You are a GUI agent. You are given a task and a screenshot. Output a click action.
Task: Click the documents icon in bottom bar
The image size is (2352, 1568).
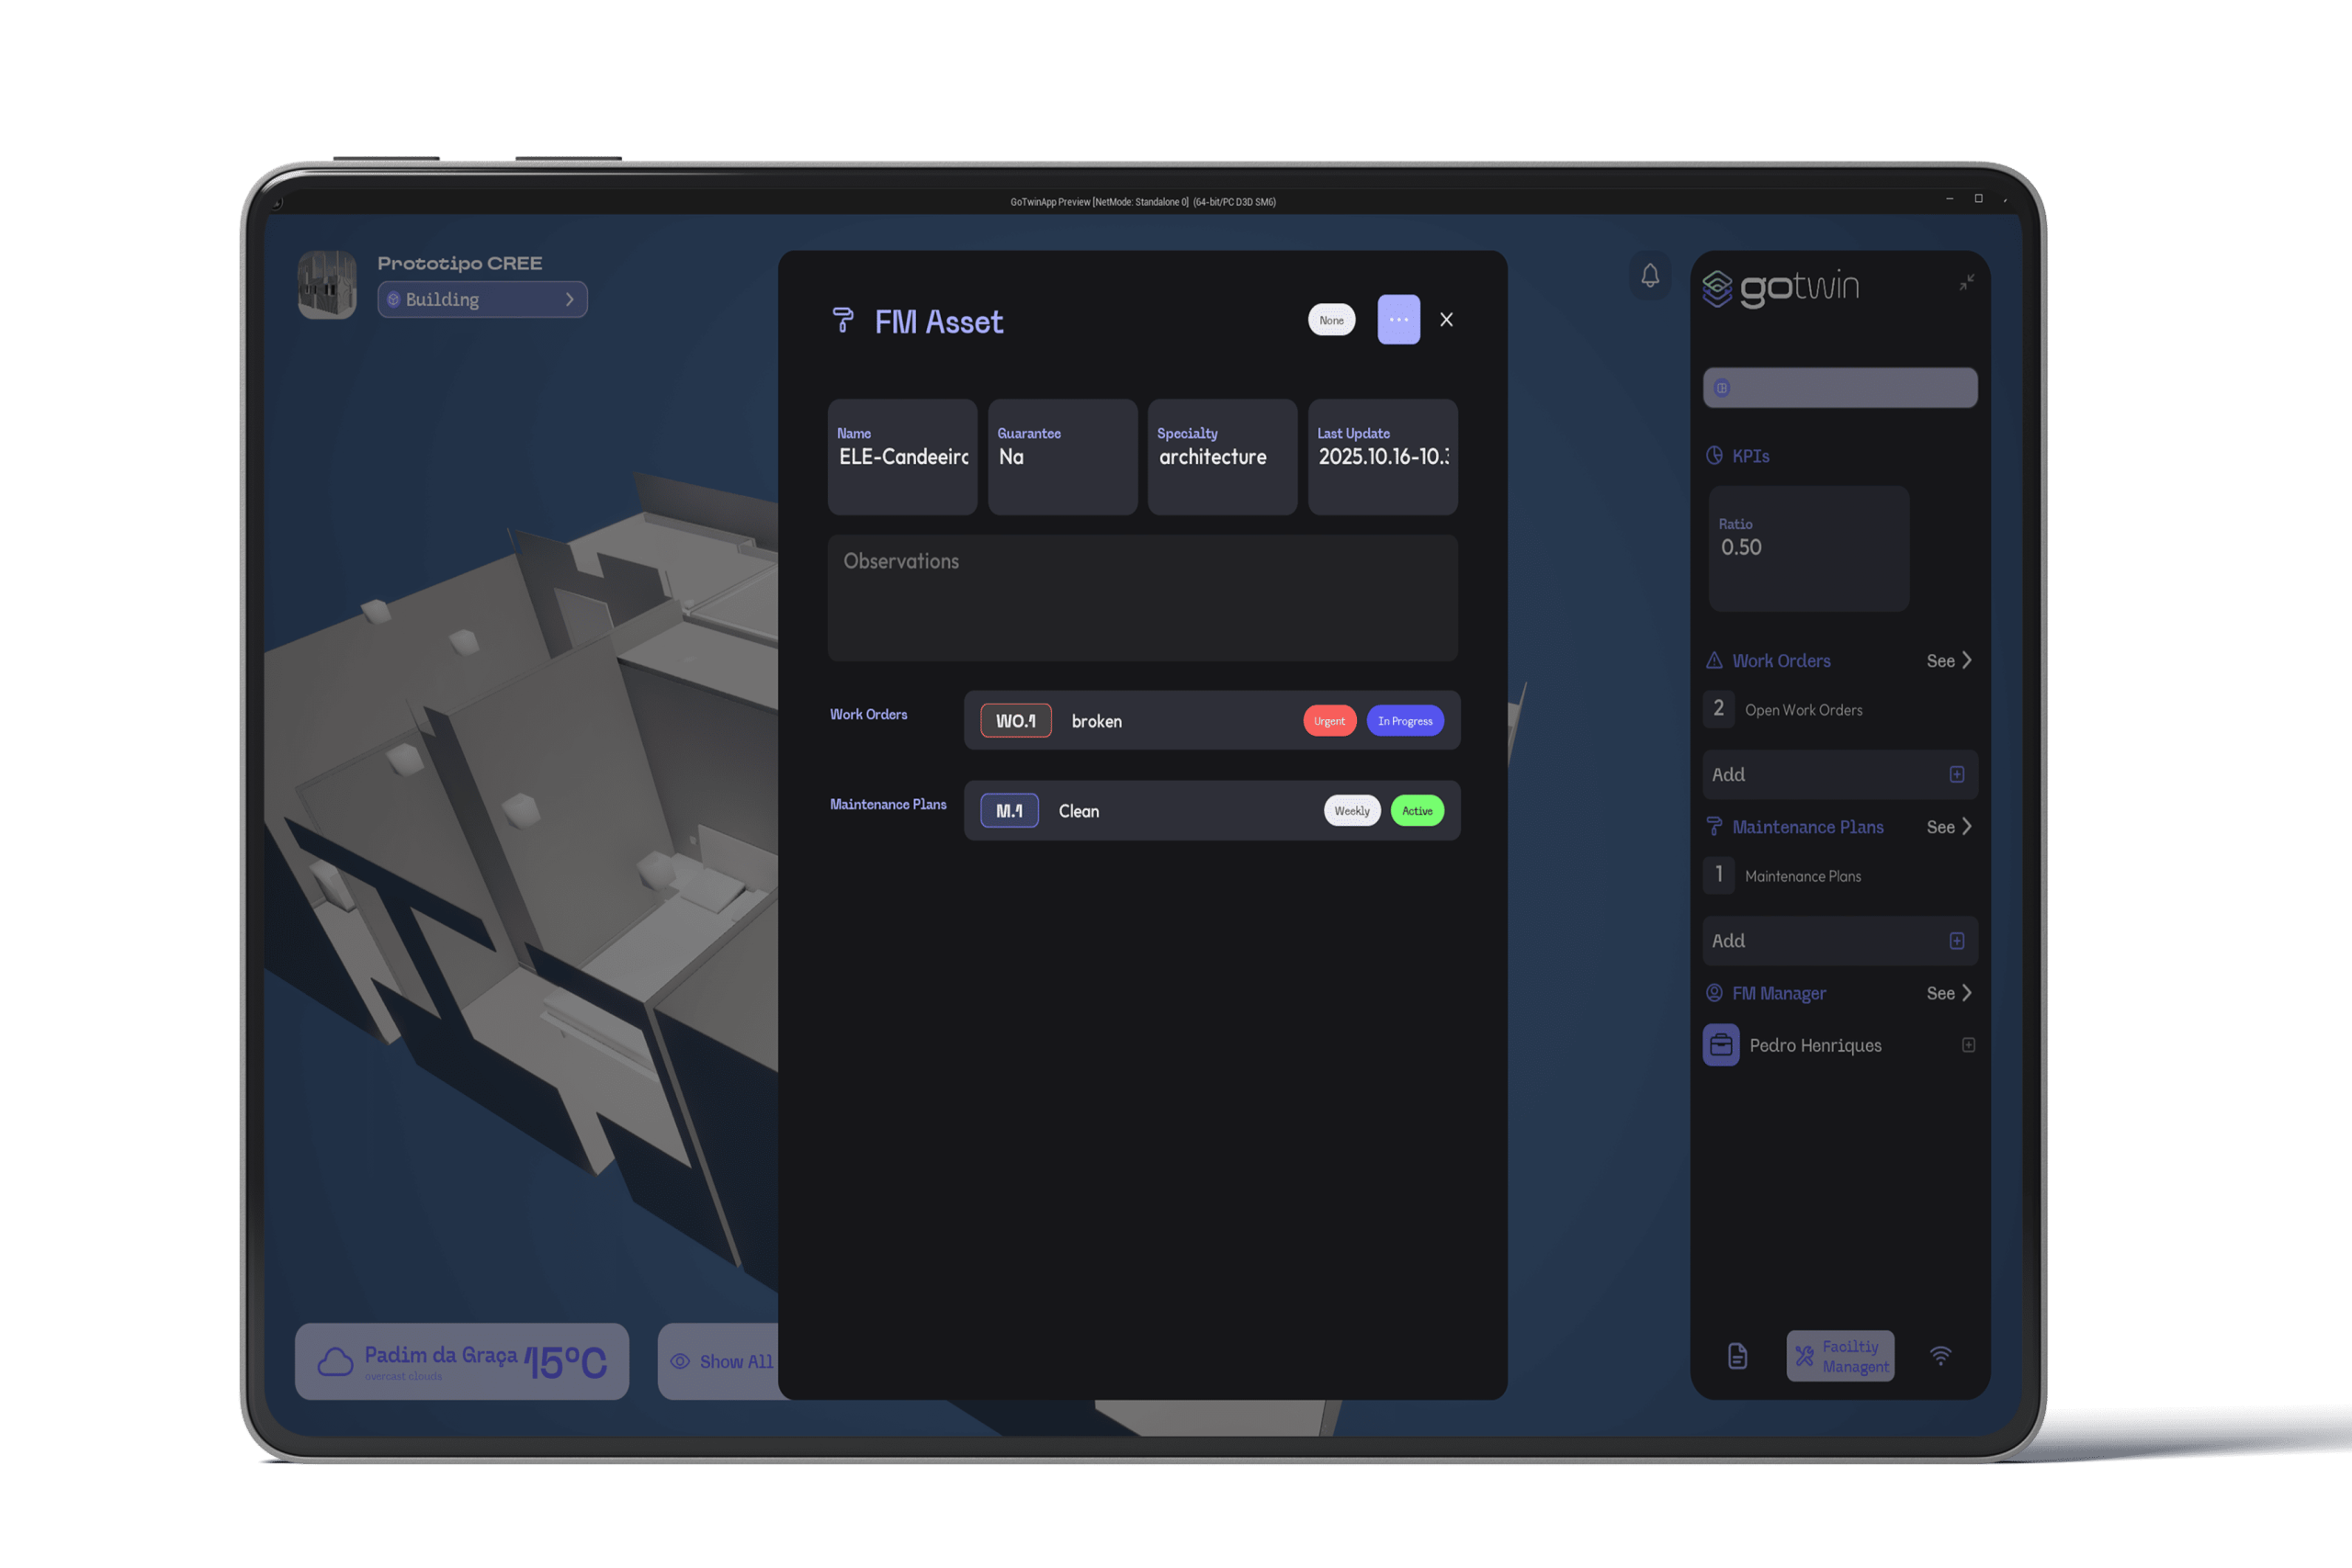(1738, 1356)
